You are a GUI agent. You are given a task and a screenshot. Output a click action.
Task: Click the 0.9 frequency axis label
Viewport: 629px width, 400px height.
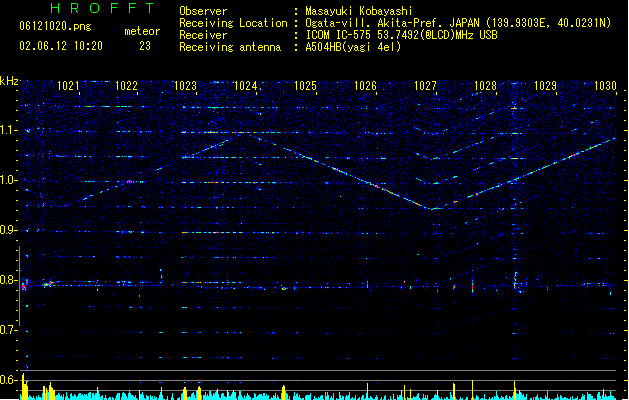(x=9, y=230)
